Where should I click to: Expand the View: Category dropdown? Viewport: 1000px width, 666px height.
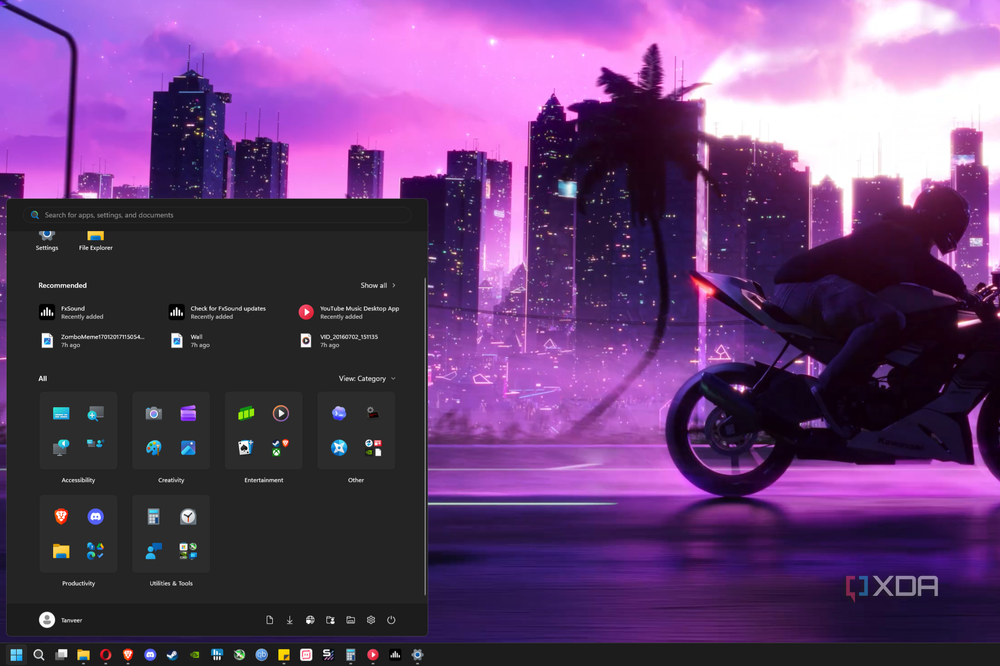pyautogui.click(x=367, y=378)
